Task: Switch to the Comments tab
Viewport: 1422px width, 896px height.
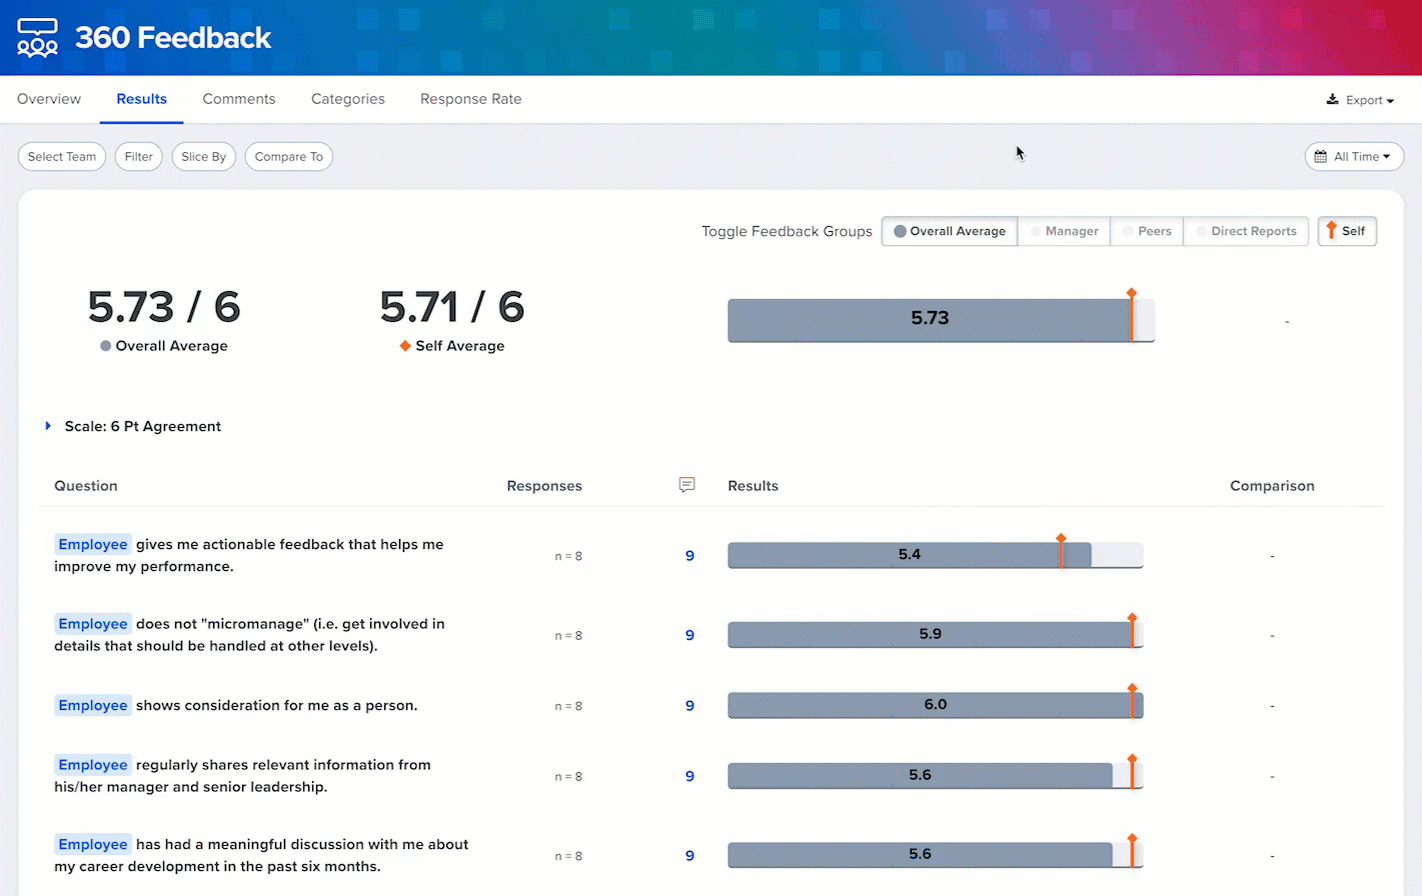Action: click(x=239, y=99)
